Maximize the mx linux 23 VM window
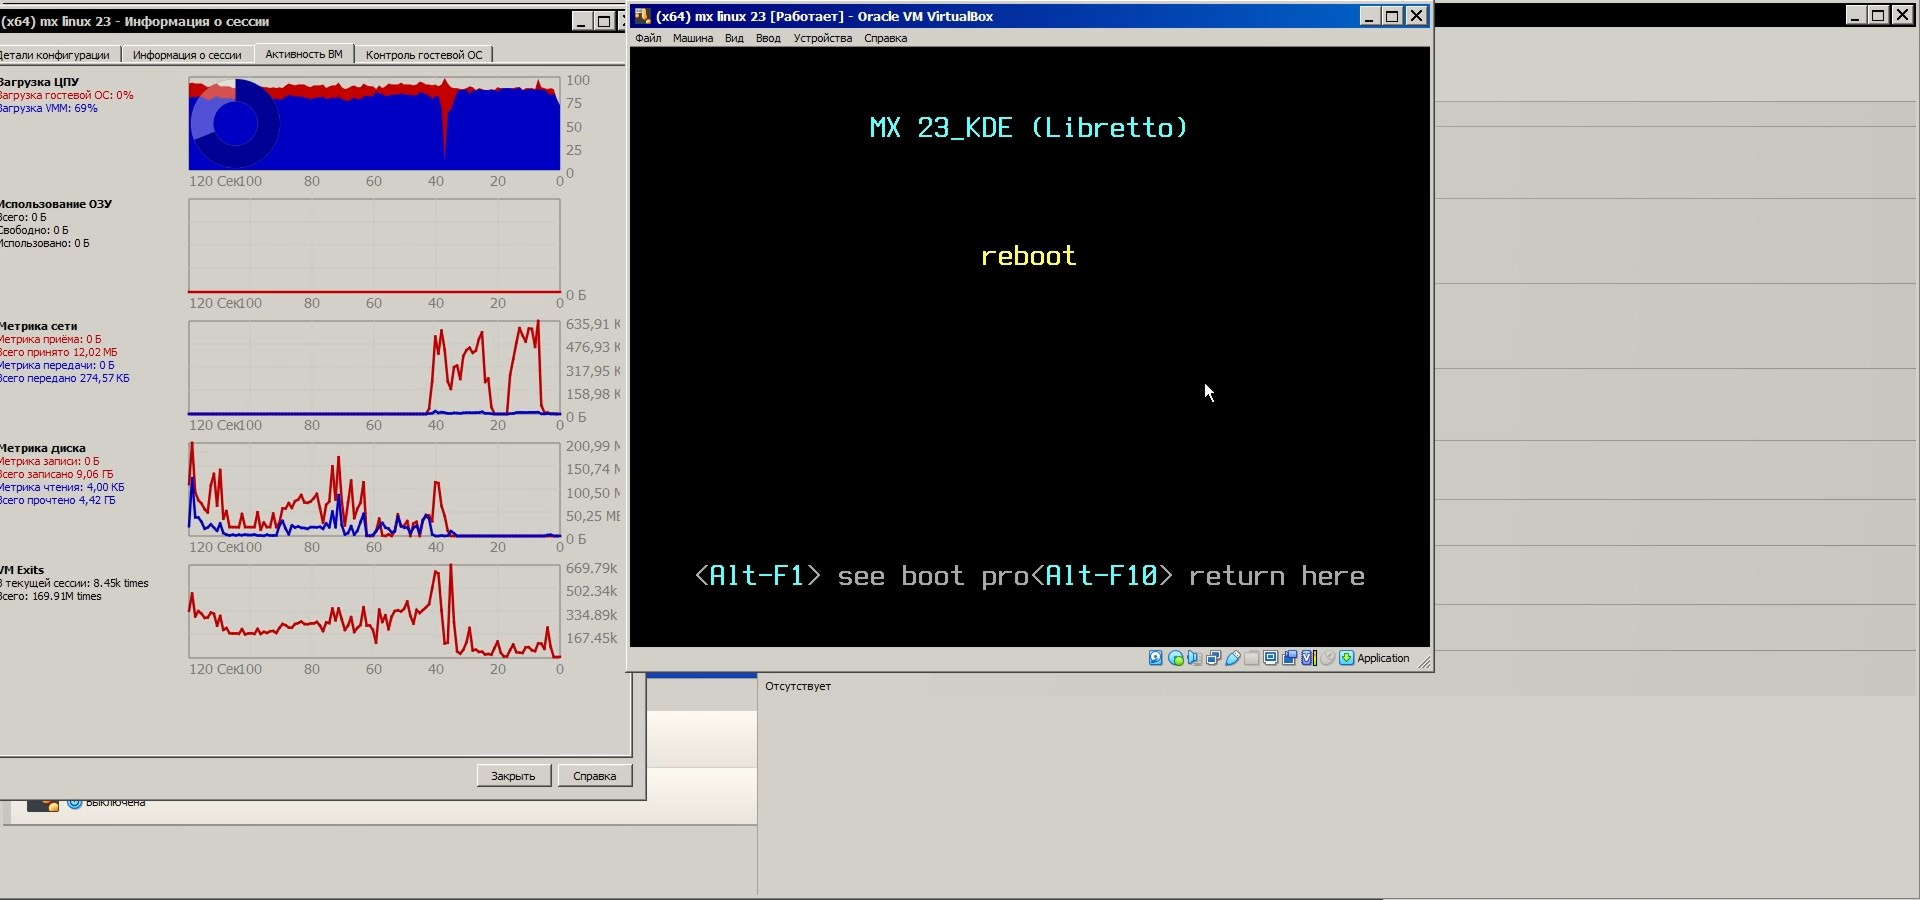The image size is (1920, 900). [x=1392, y=16]
